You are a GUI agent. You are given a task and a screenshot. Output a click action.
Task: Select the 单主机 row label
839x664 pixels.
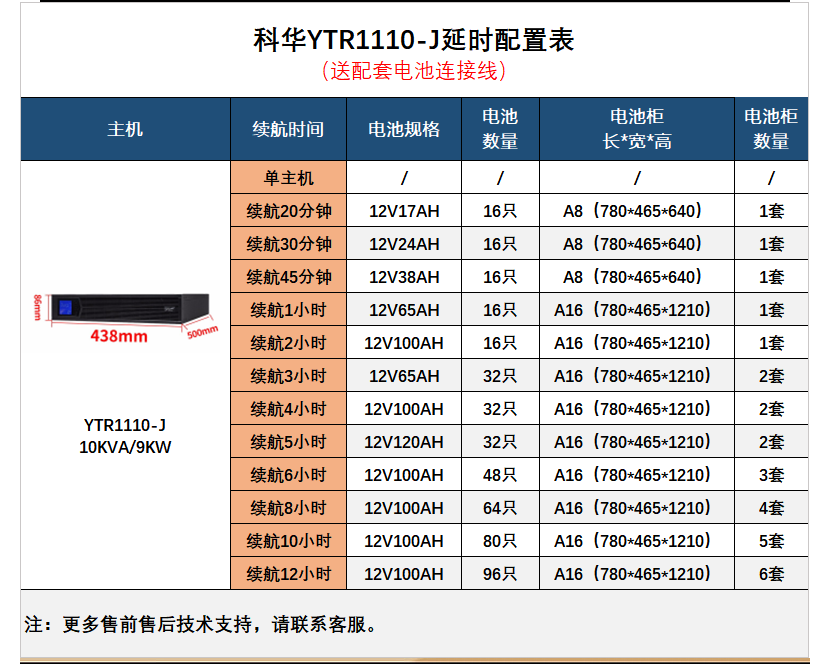(x=288, y=178)
